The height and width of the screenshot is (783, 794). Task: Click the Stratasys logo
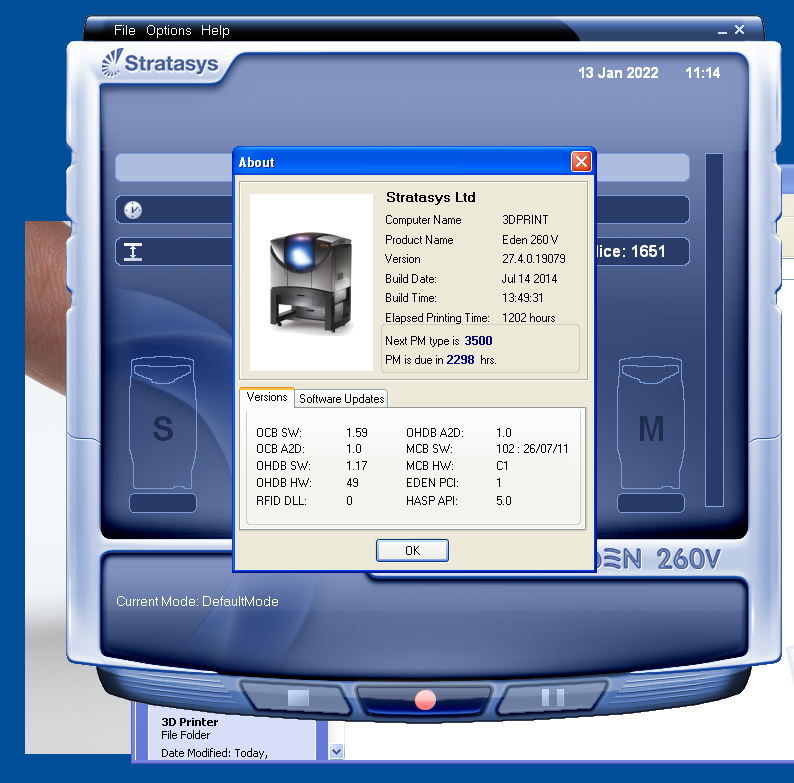160,63
